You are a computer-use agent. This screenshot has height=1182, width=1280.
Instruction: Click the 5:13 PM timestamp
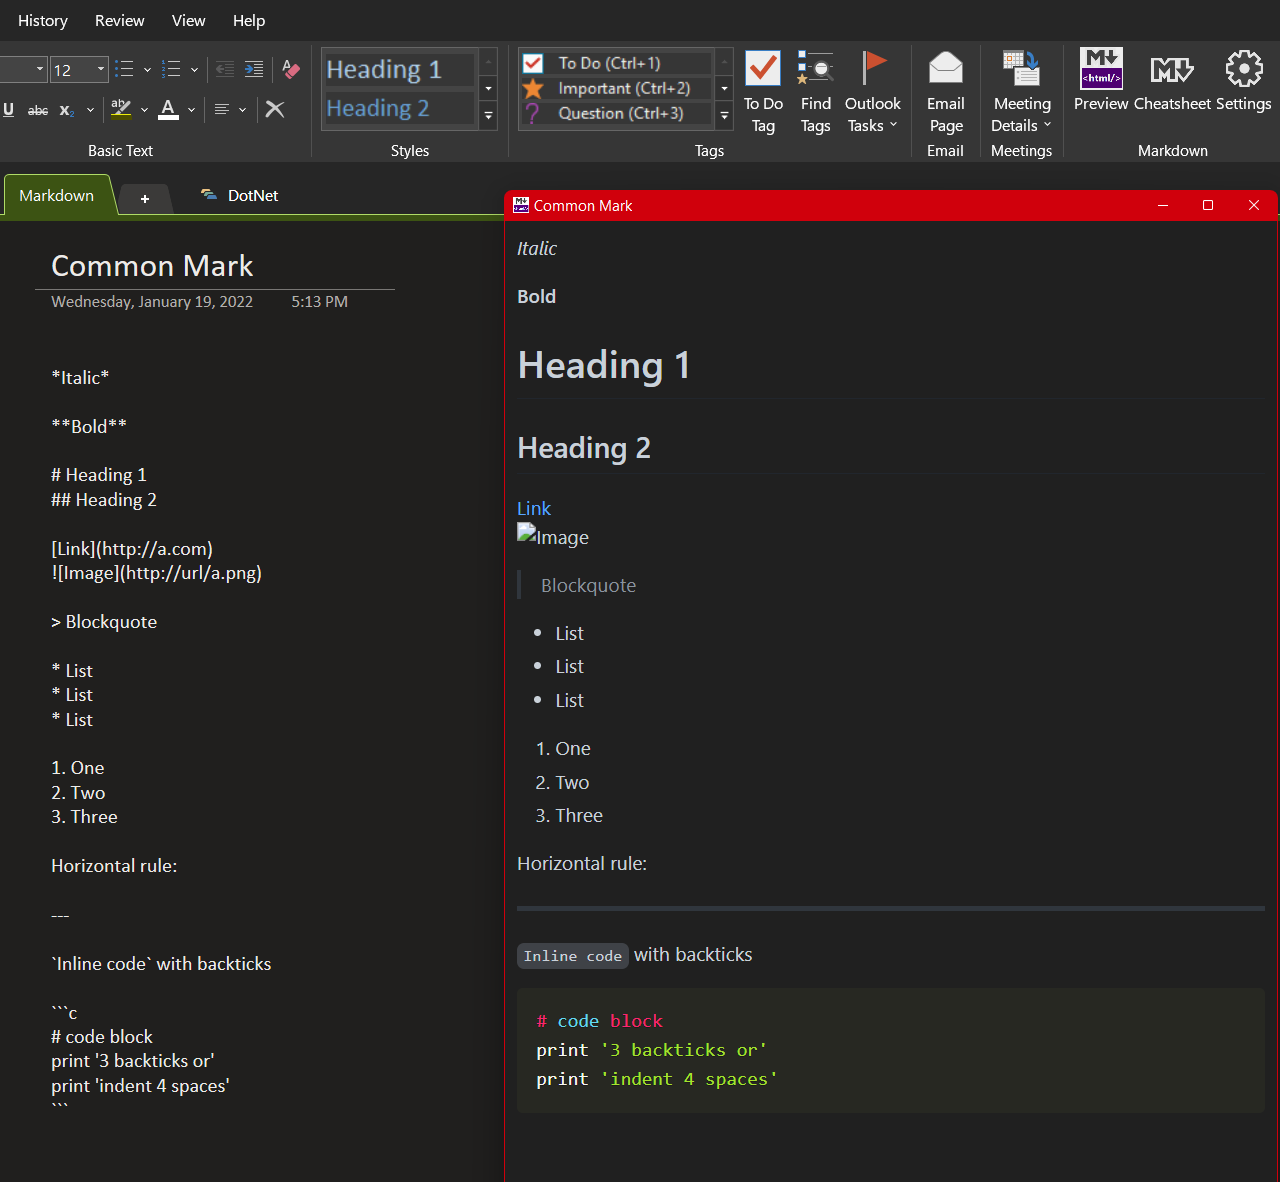click(x=320, y=301)
